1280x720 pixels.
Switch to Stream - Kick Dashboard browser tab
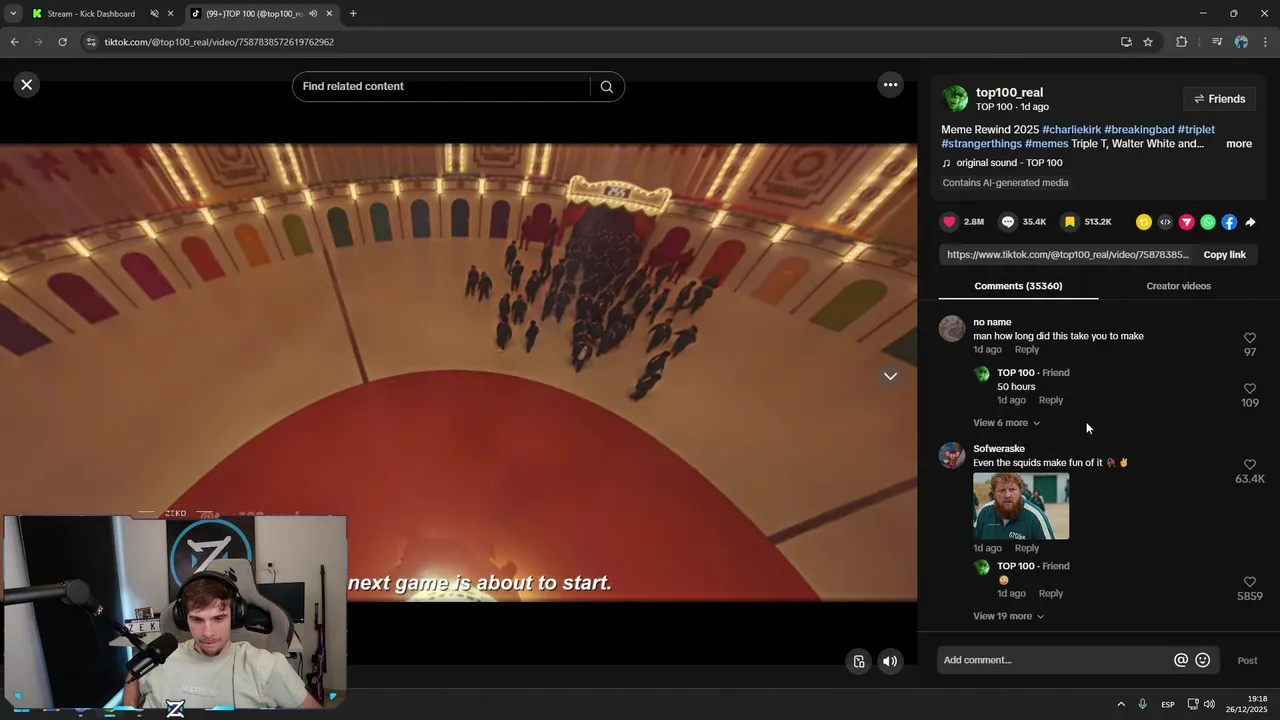click(x=90, y=14)
